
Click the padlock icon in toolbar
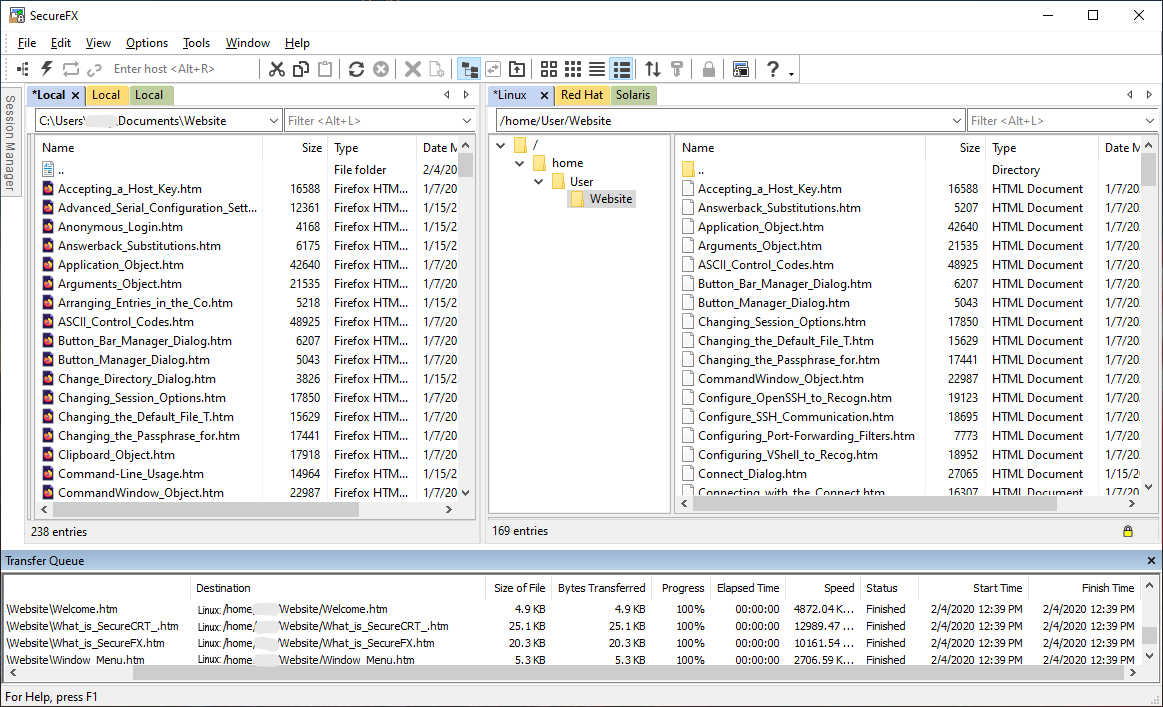(709, 69)
